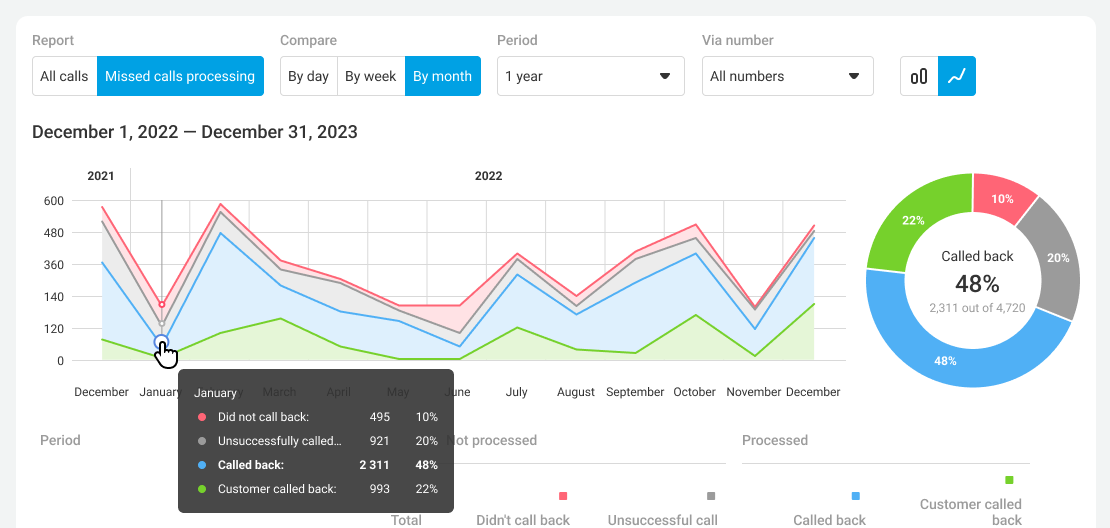The height and width of the screenshot is (528, 1110).
Task: Compare data By week
Action: 371,76
